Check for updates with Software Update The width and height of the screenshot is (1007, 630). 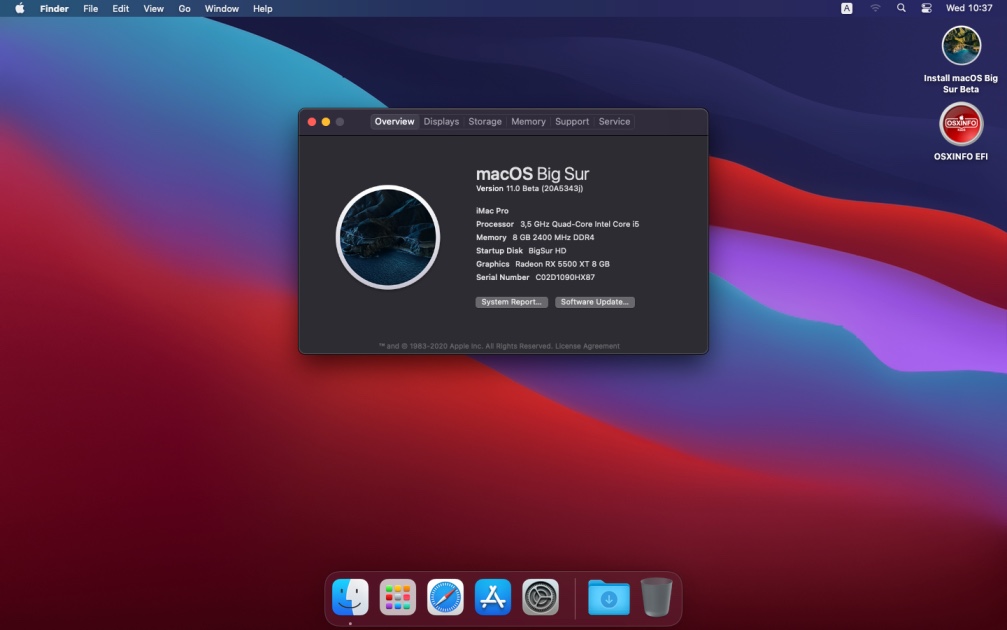[595, 301]
